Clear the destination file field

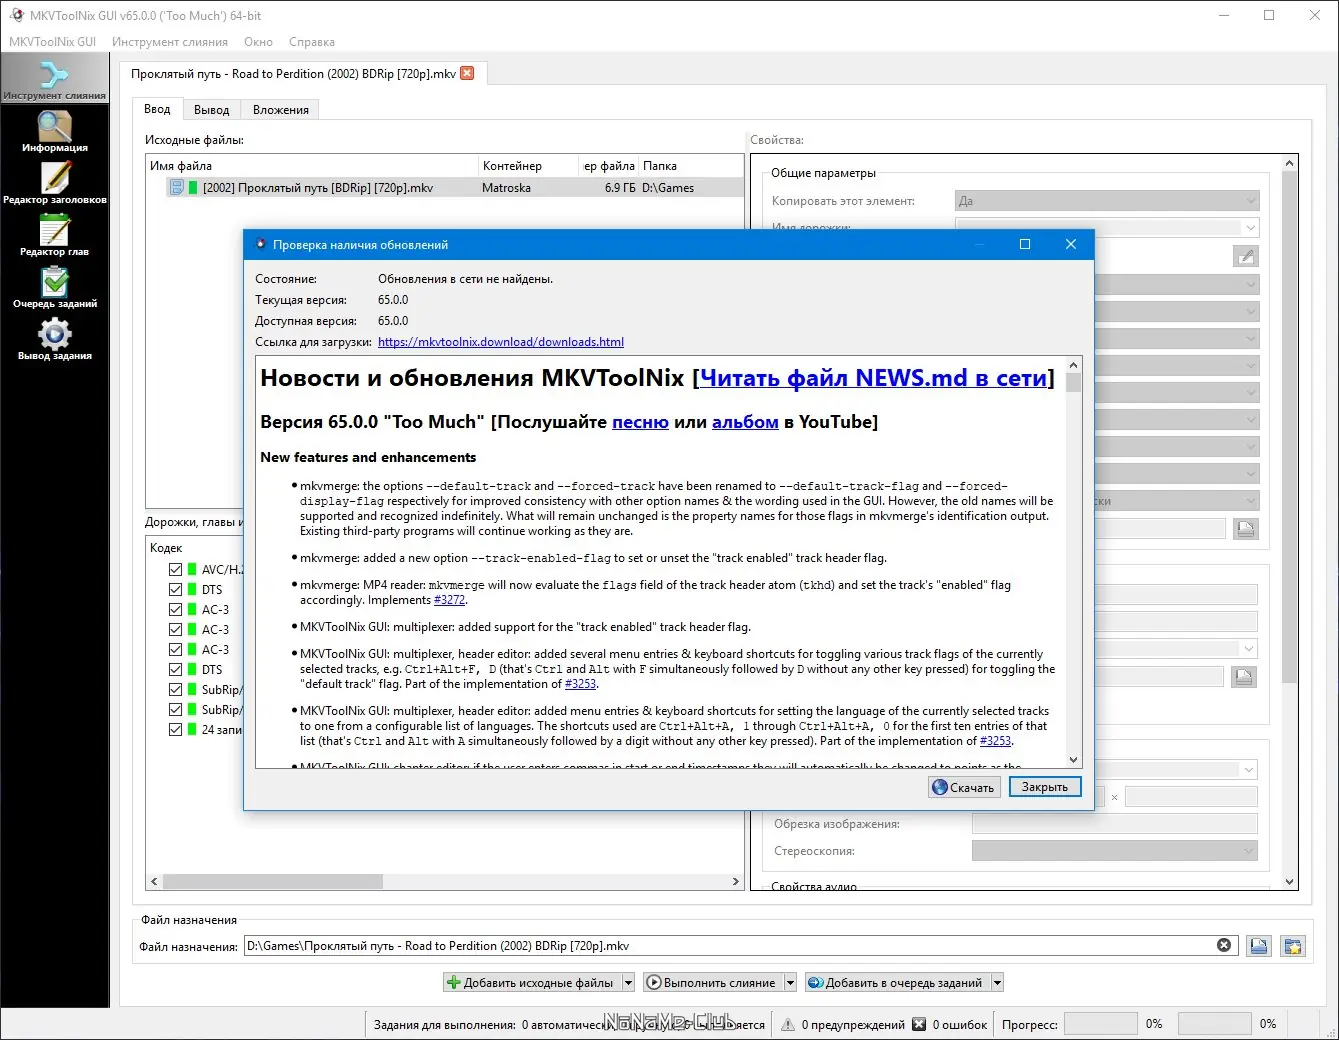click(x=1224, y=945)
